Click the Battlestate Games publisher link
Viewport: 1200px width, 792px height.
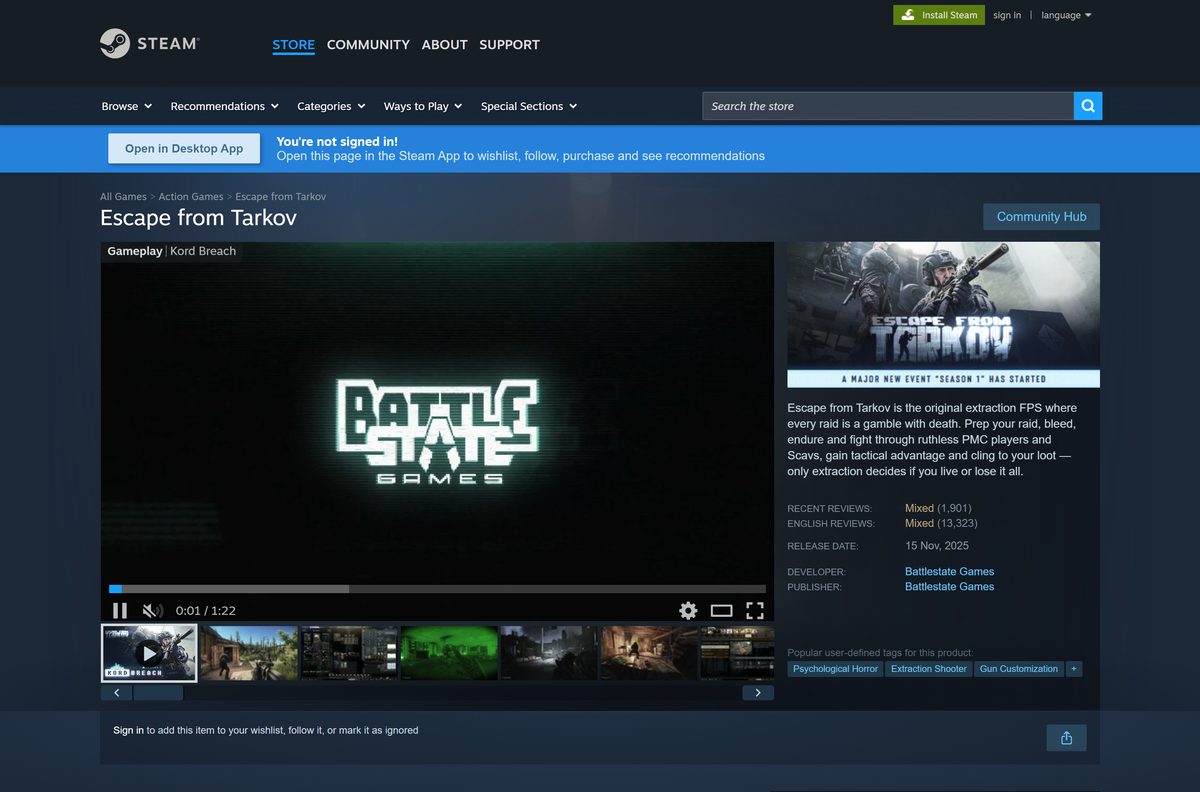[x=949, y=587]
